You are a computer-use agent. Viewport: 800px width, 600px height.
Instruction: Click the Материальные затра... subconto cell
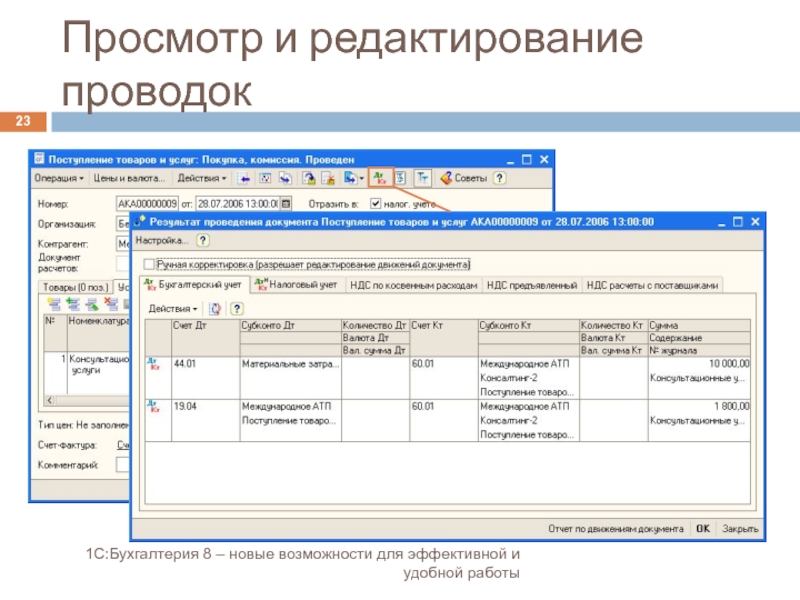tap(290, 364)
